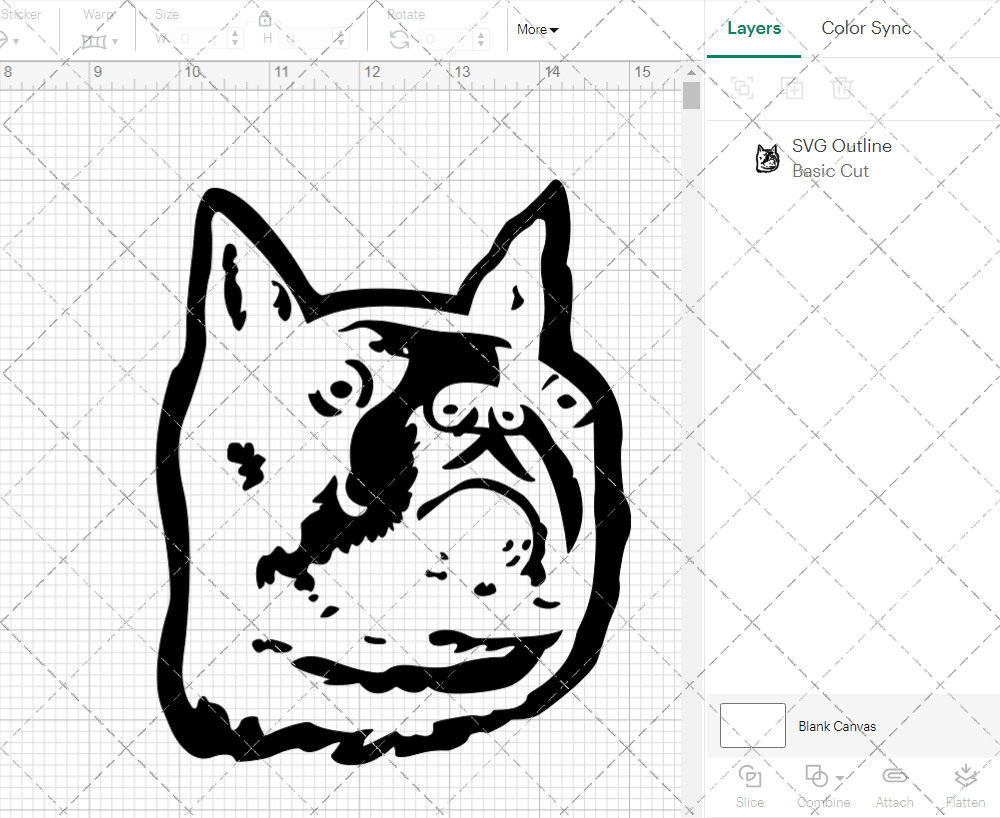Click the Delete layer icon
The height and width of the screenshot is (818, 1000).
842,88
